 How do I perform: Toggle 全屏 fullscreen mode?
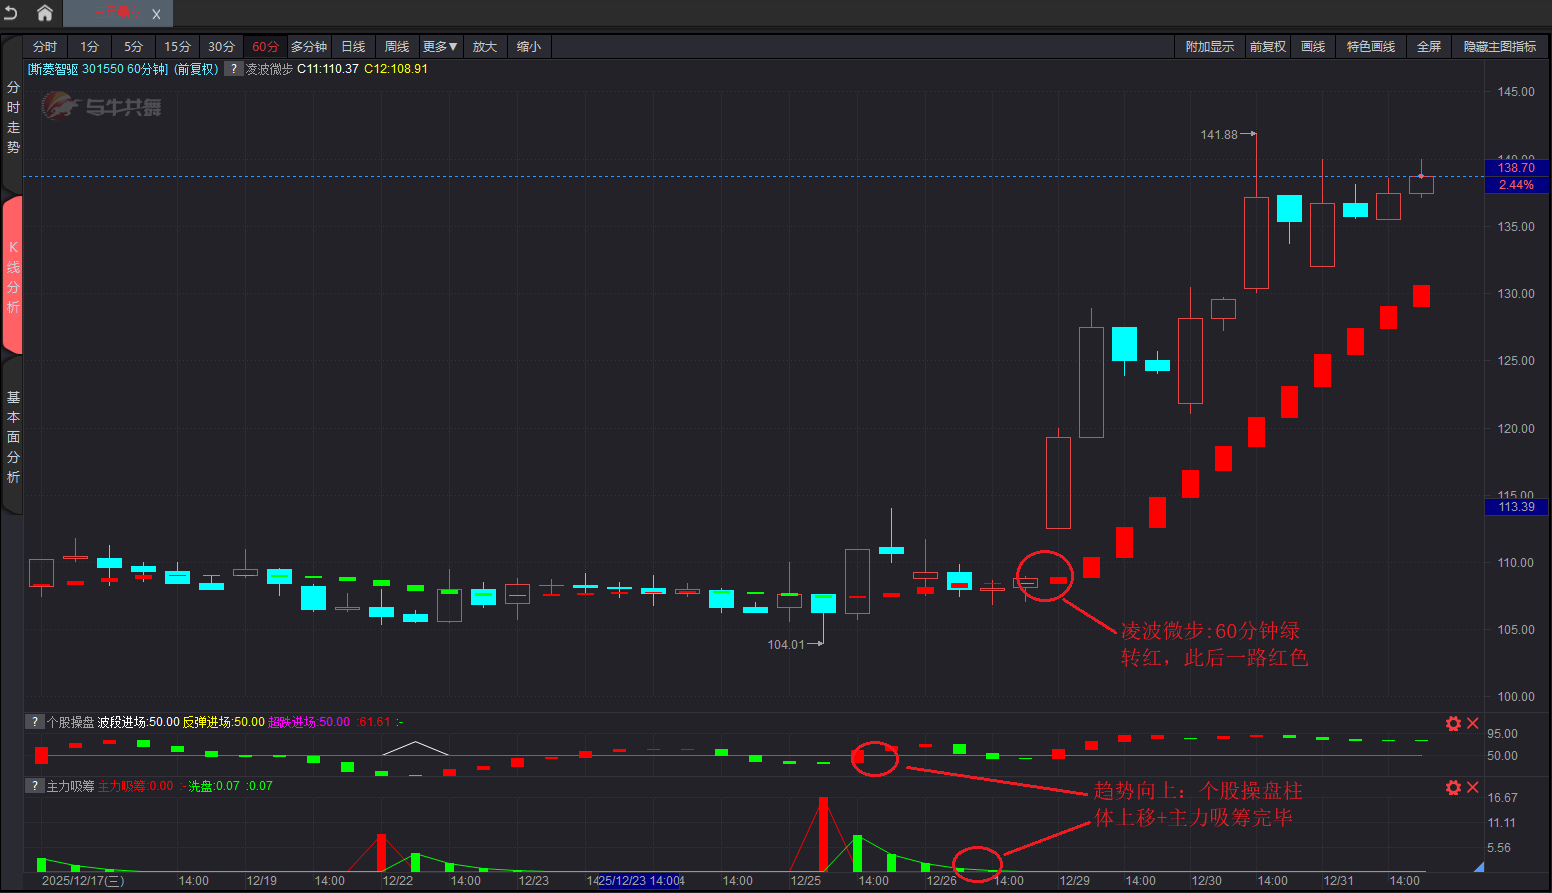pos(1428,47)
